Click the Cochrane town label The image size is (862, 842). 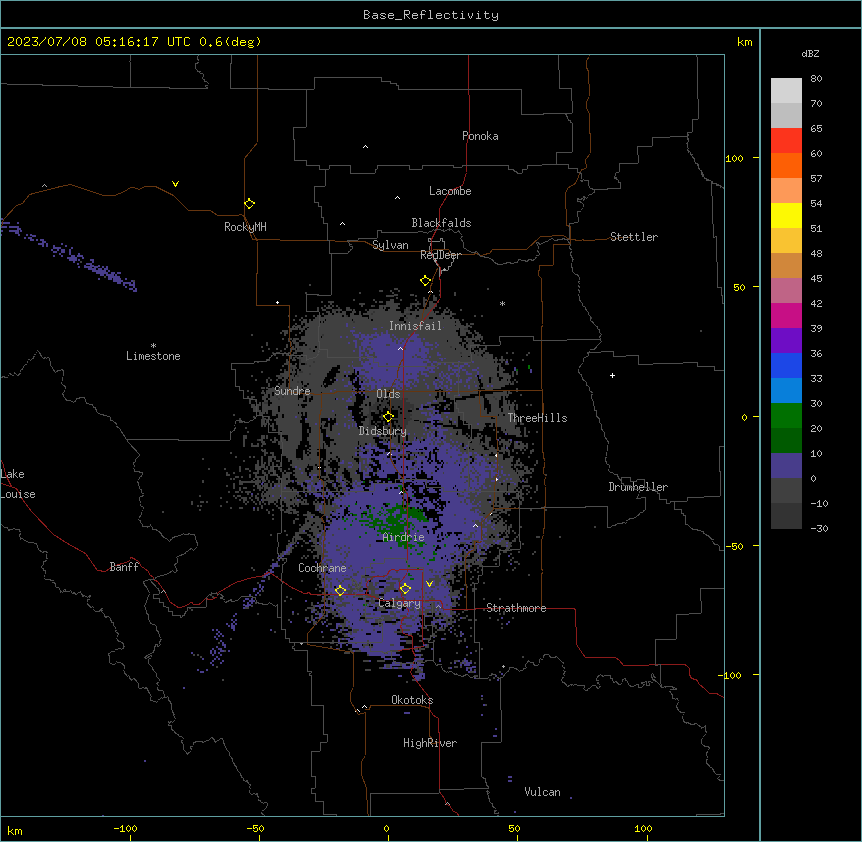(322, 568)
